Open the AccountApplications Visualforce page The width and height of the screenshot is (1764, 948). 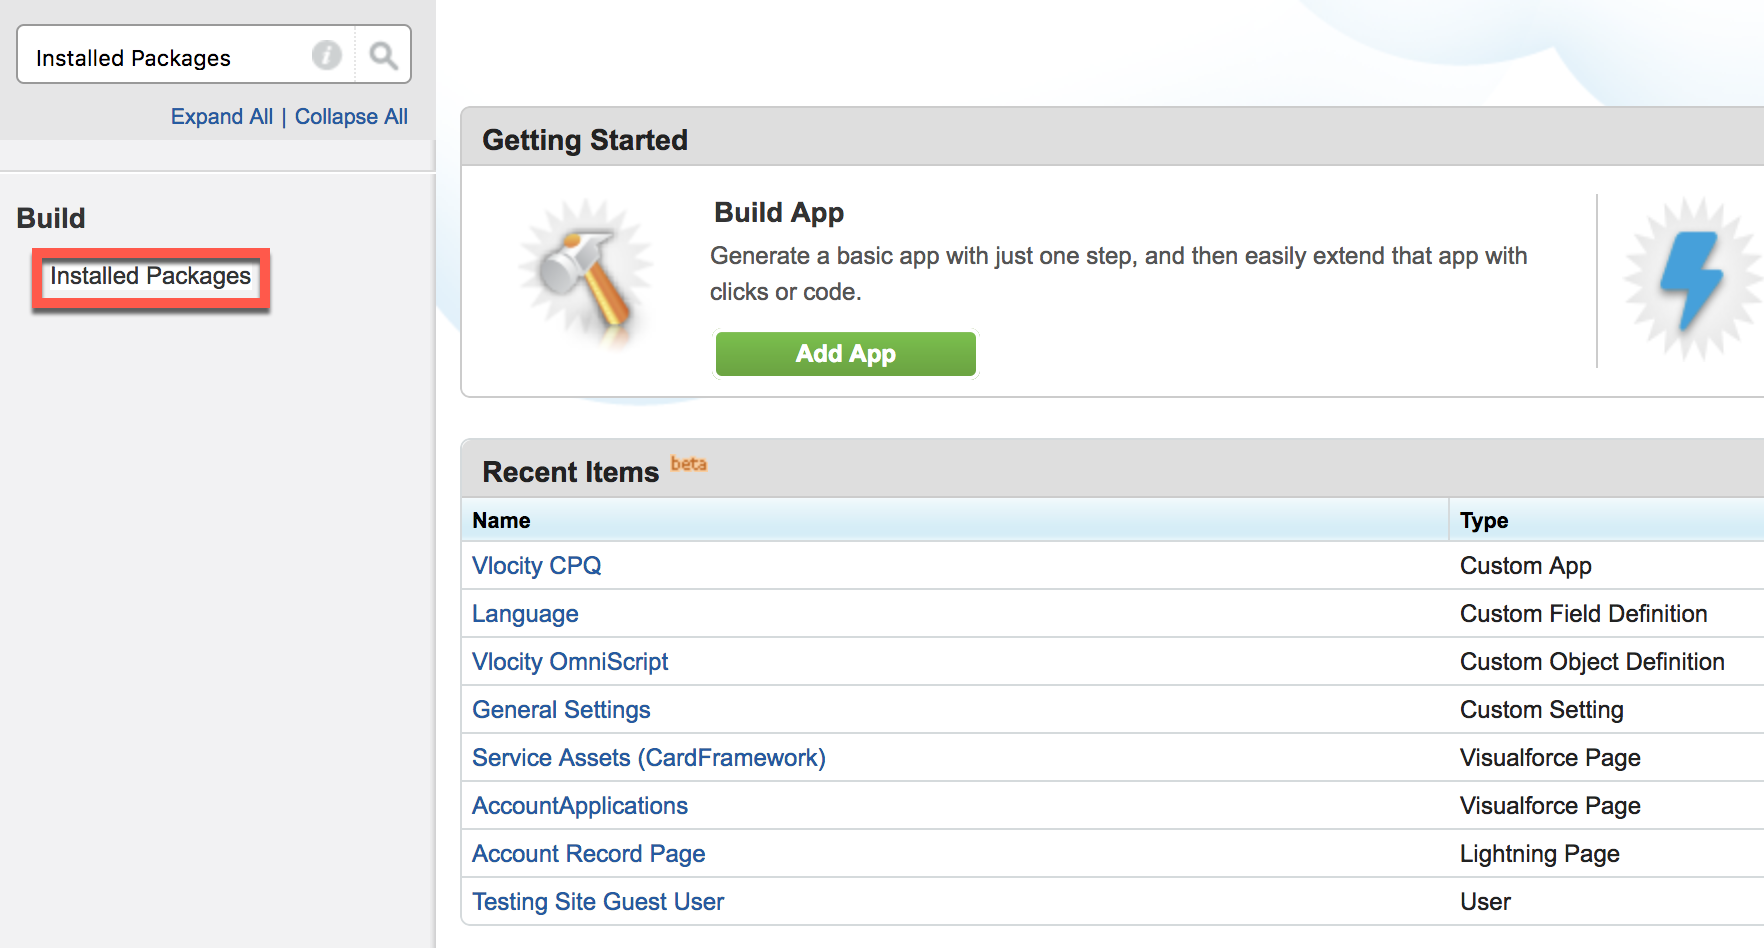579,805
